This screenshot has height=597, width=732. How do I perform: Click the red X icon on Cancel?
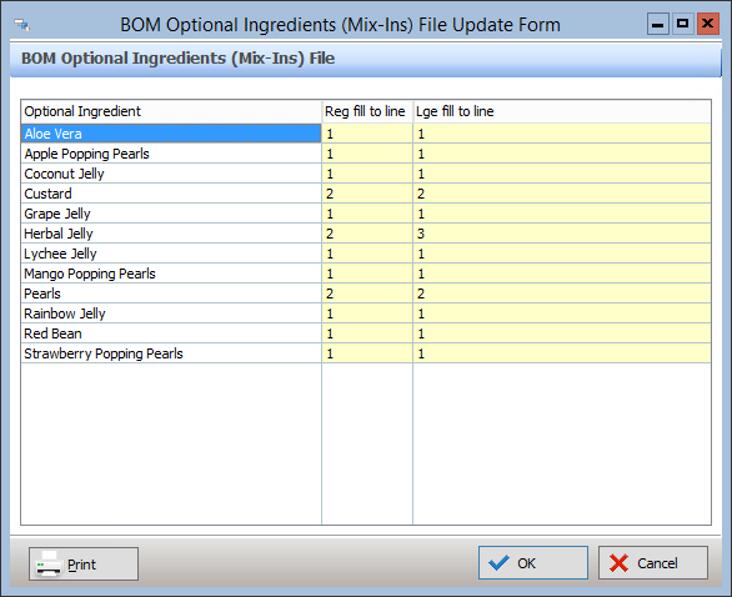pyautogui.click(x=618, y=563)
